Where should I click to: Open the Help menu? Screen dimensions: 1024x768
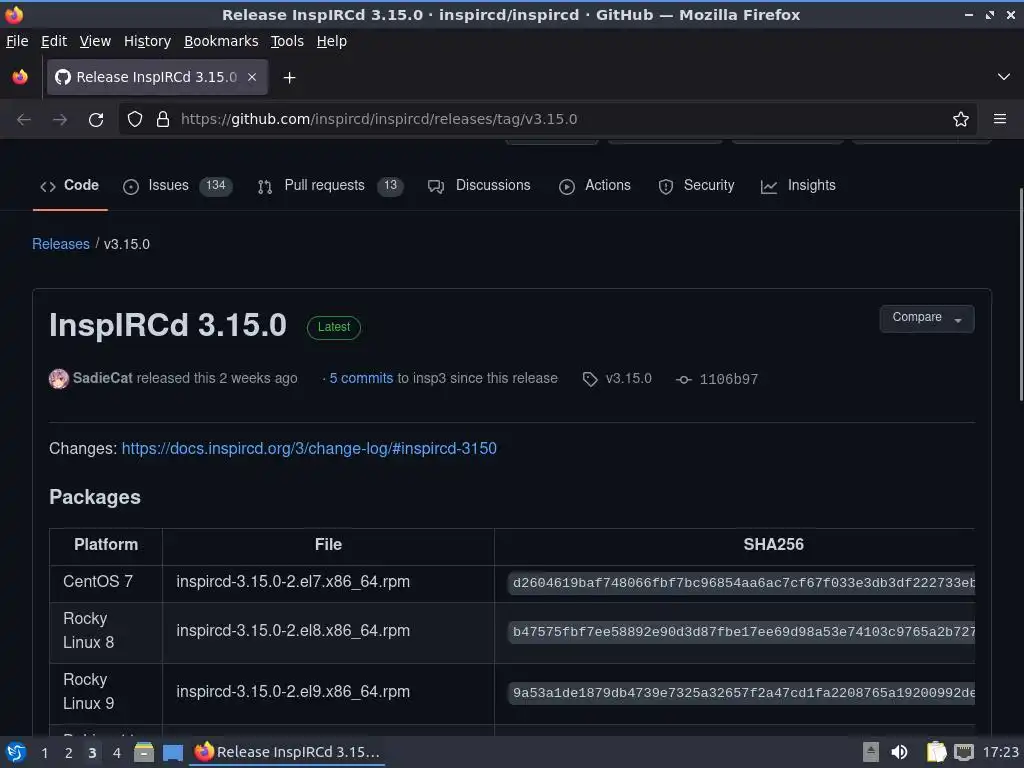point(332,41)
